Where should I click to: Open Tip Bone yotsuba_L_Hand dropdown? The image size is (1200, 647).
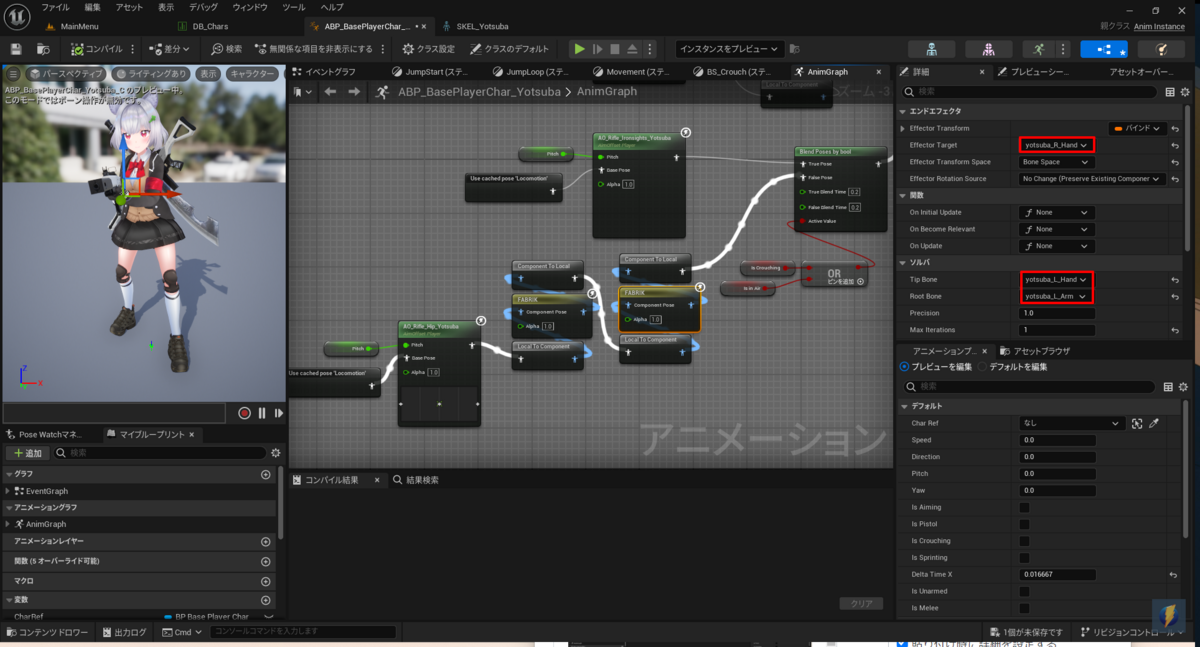coord(1056,280)
